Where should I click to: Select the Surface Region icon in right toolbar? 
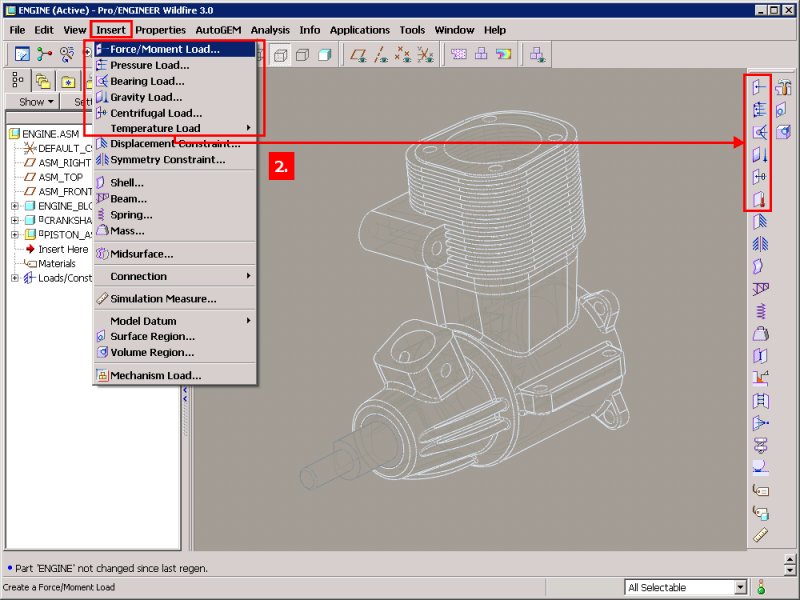click(781, 110)
